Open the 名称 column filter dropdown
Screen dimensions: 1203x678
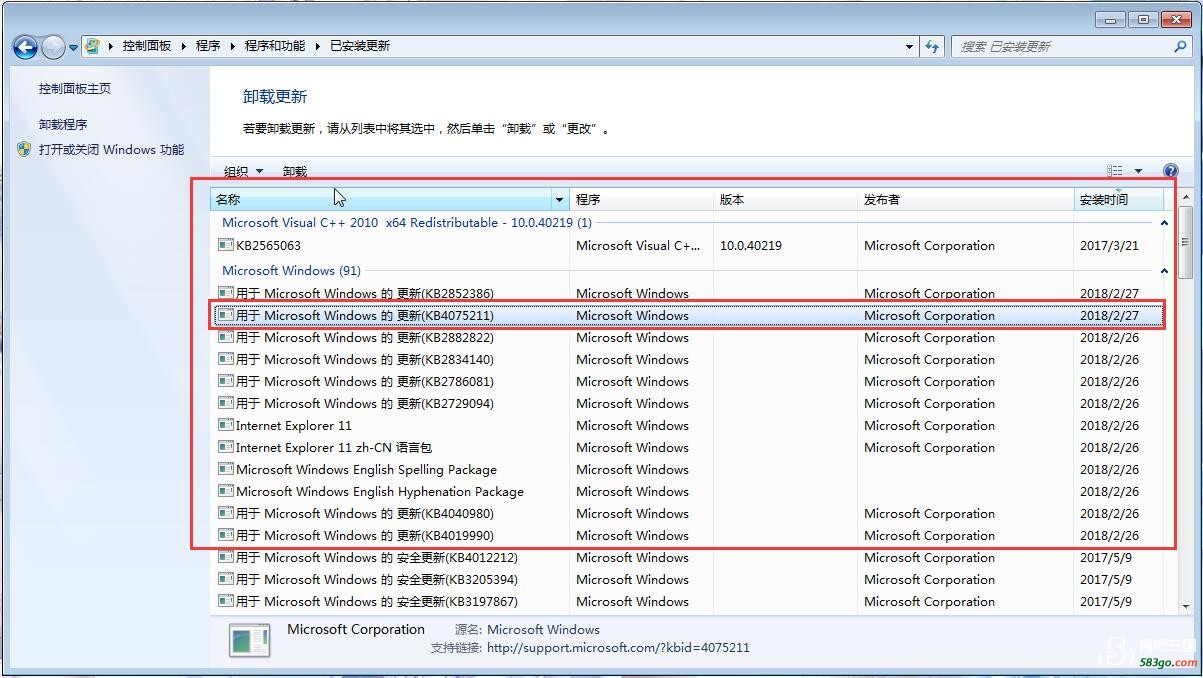[x=559, y=200]
